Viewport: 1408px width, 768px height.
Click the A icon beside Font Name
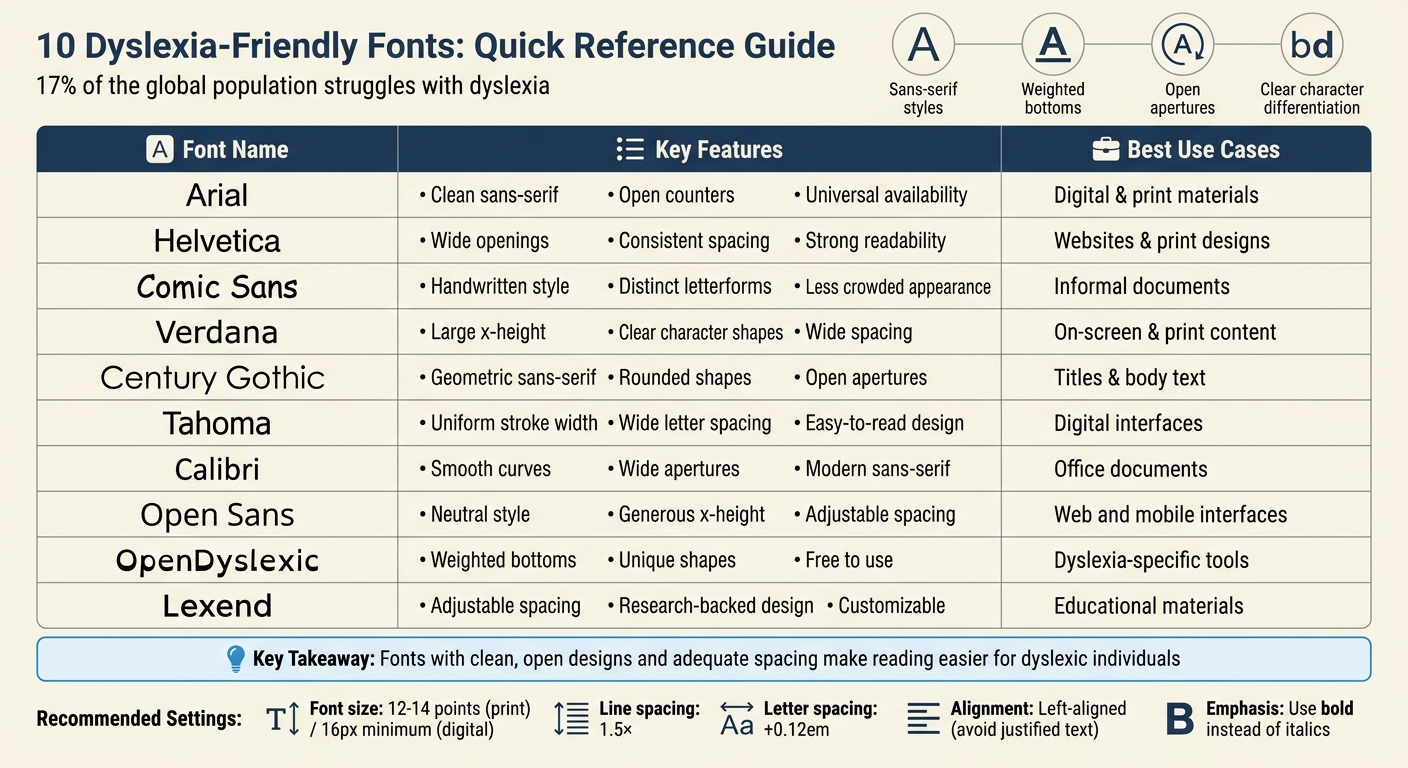160,149
